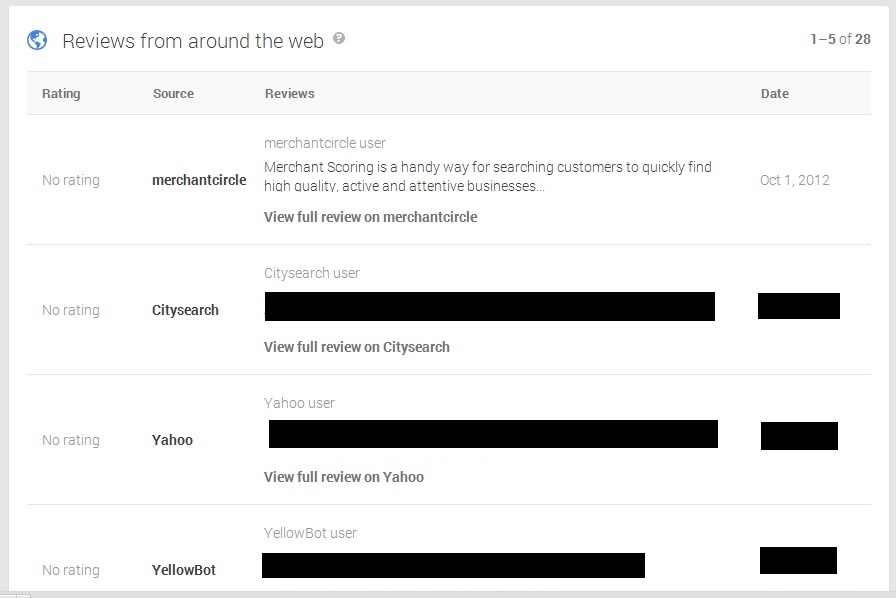
Task: Click the 1–5 of 28 pagination counter
Action: pos(841,39)
